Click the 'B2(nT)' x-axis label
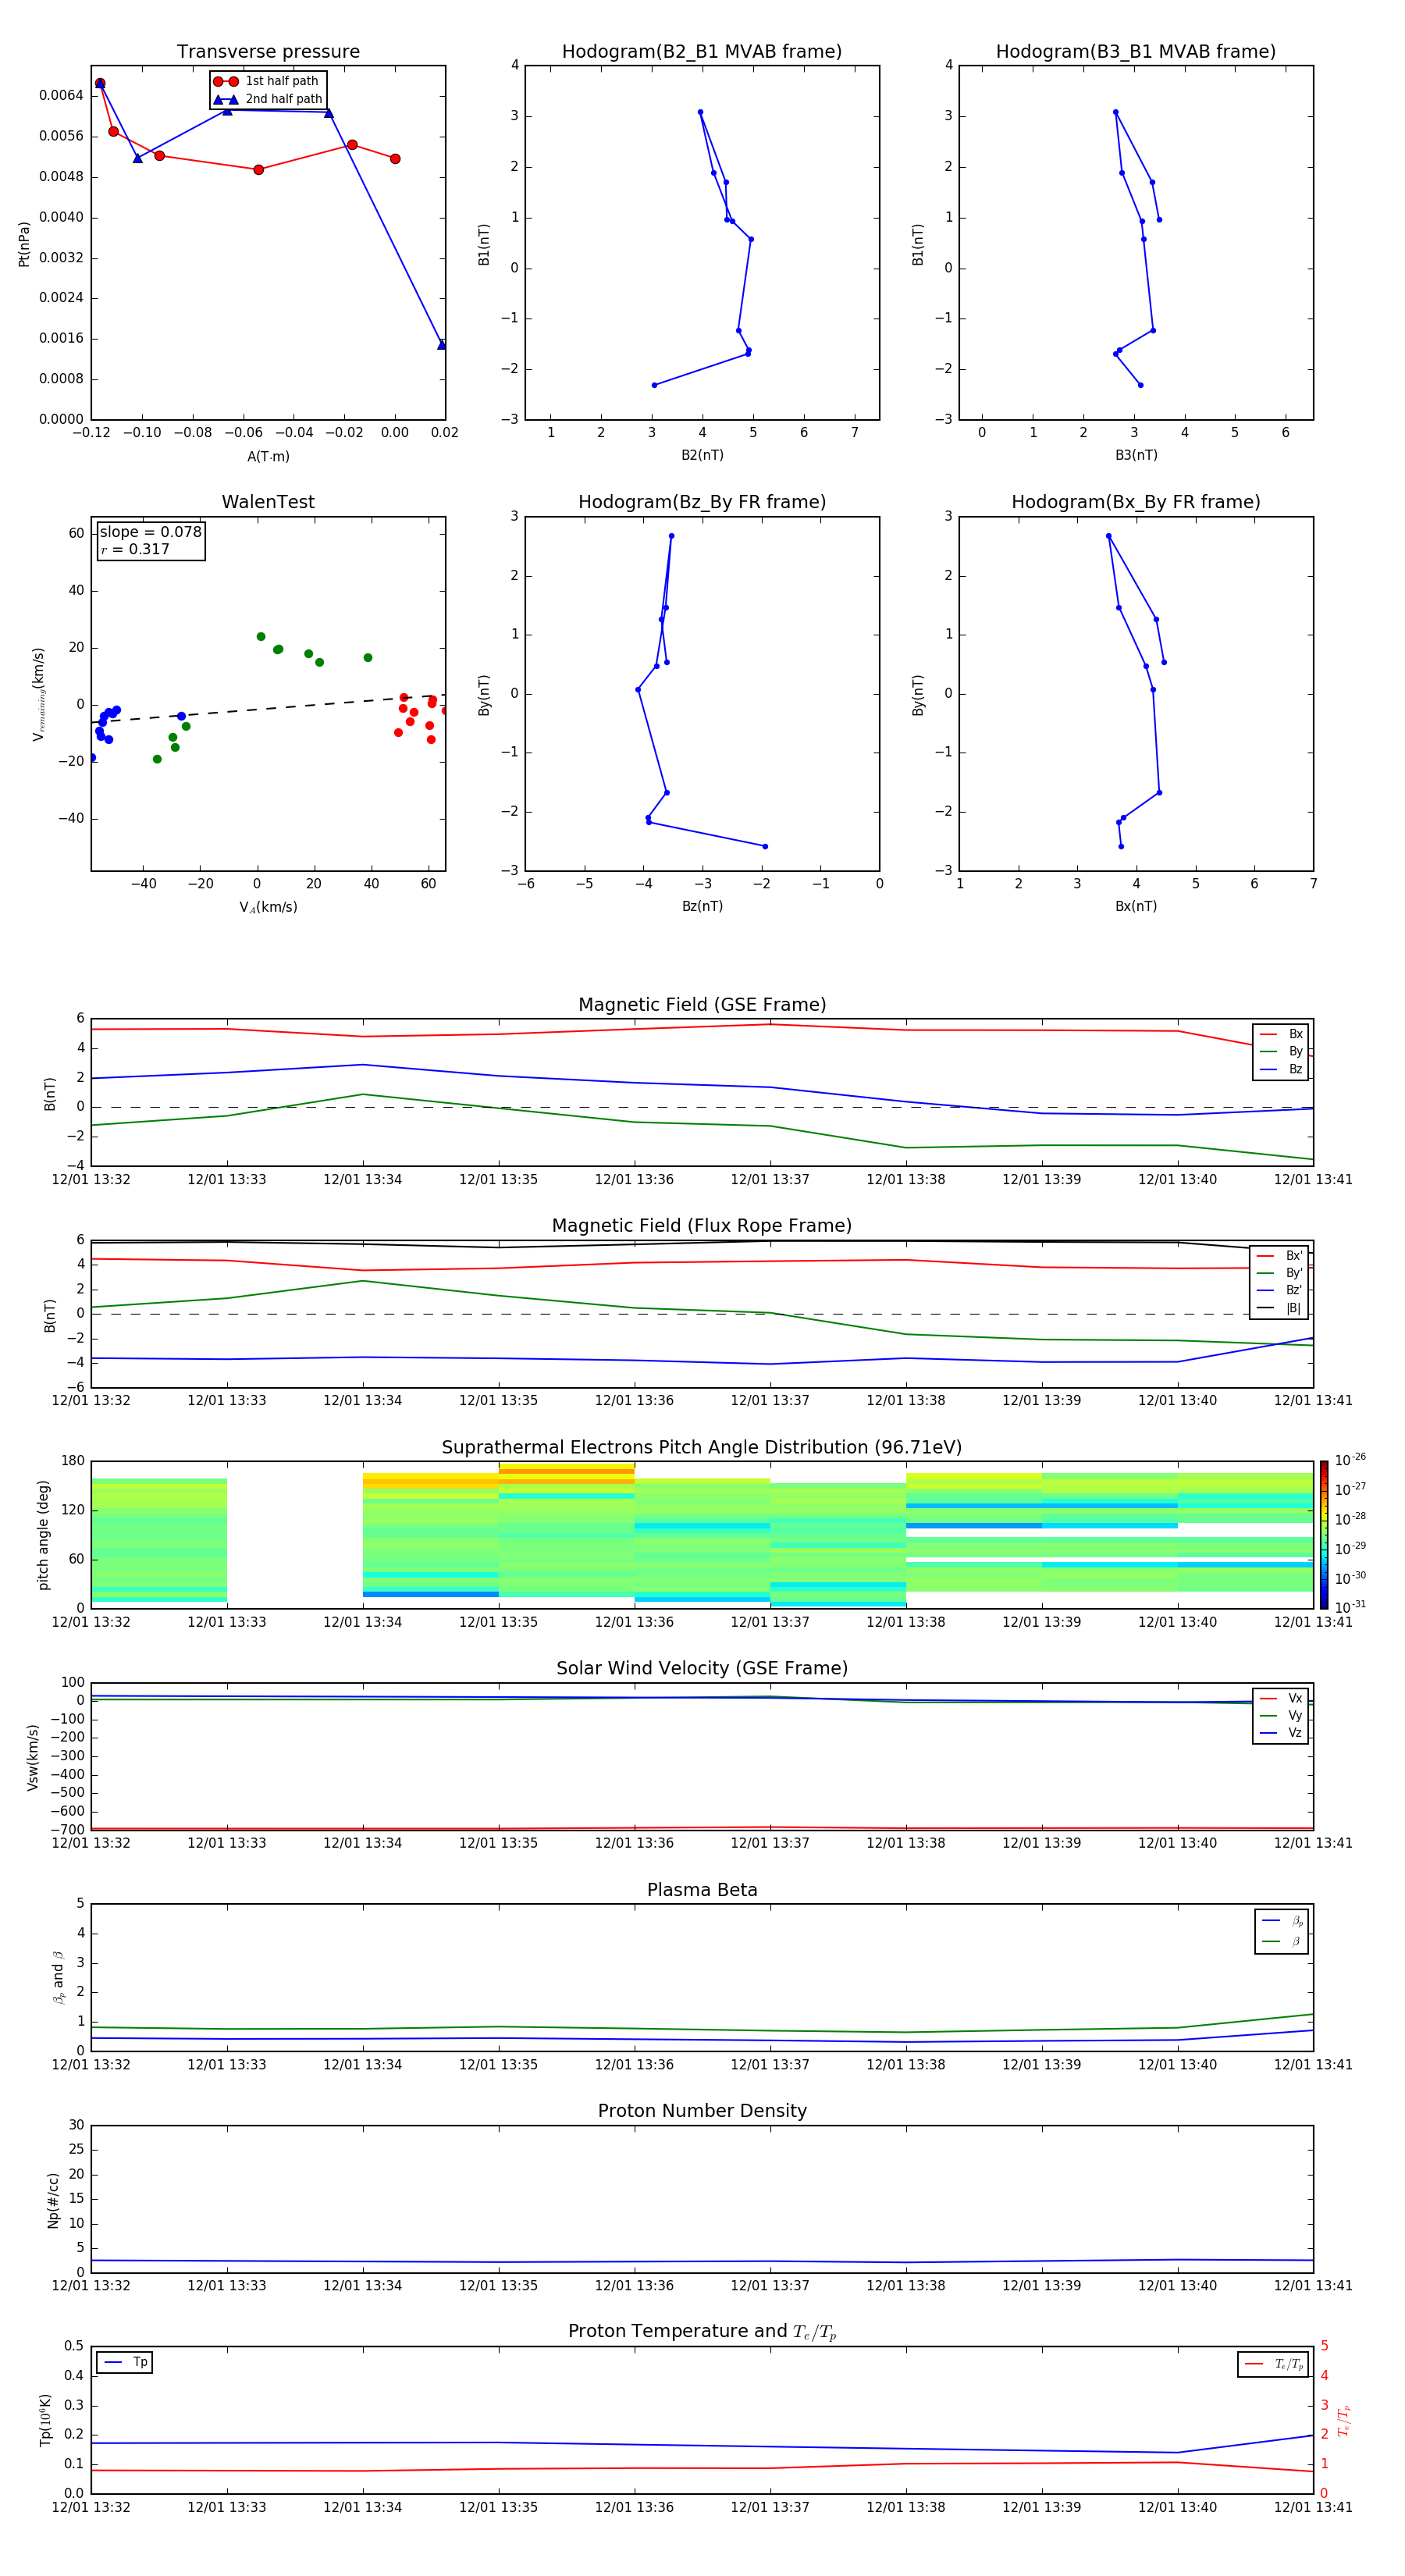The height and width of the screenshot is (2576, 1405). click(702, 455)
